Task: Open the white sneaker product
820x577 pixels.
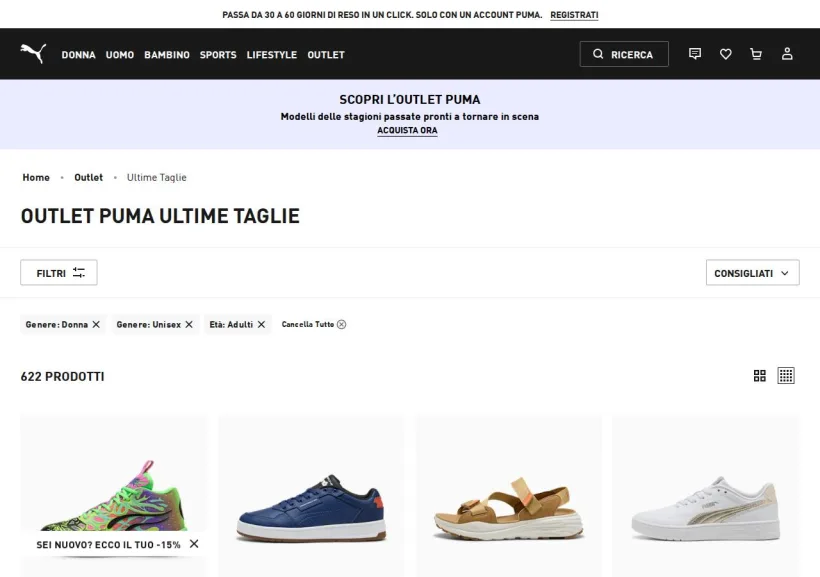Action: (706, 496)
